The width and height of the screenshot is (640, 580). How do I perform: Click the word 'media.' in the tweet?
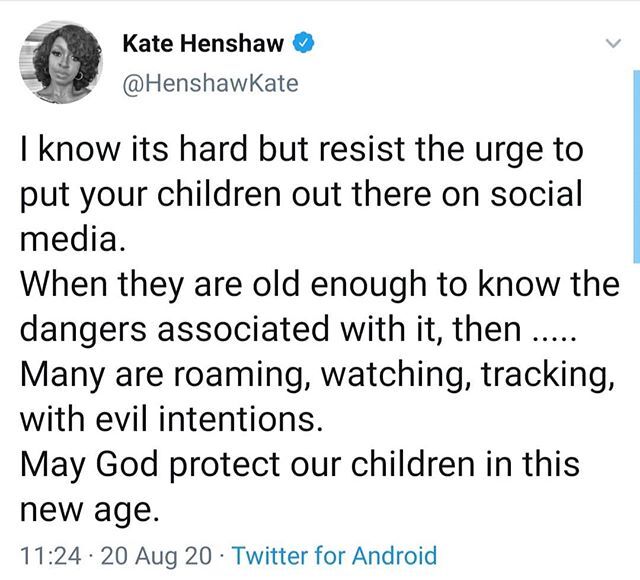tap(72, 239)
